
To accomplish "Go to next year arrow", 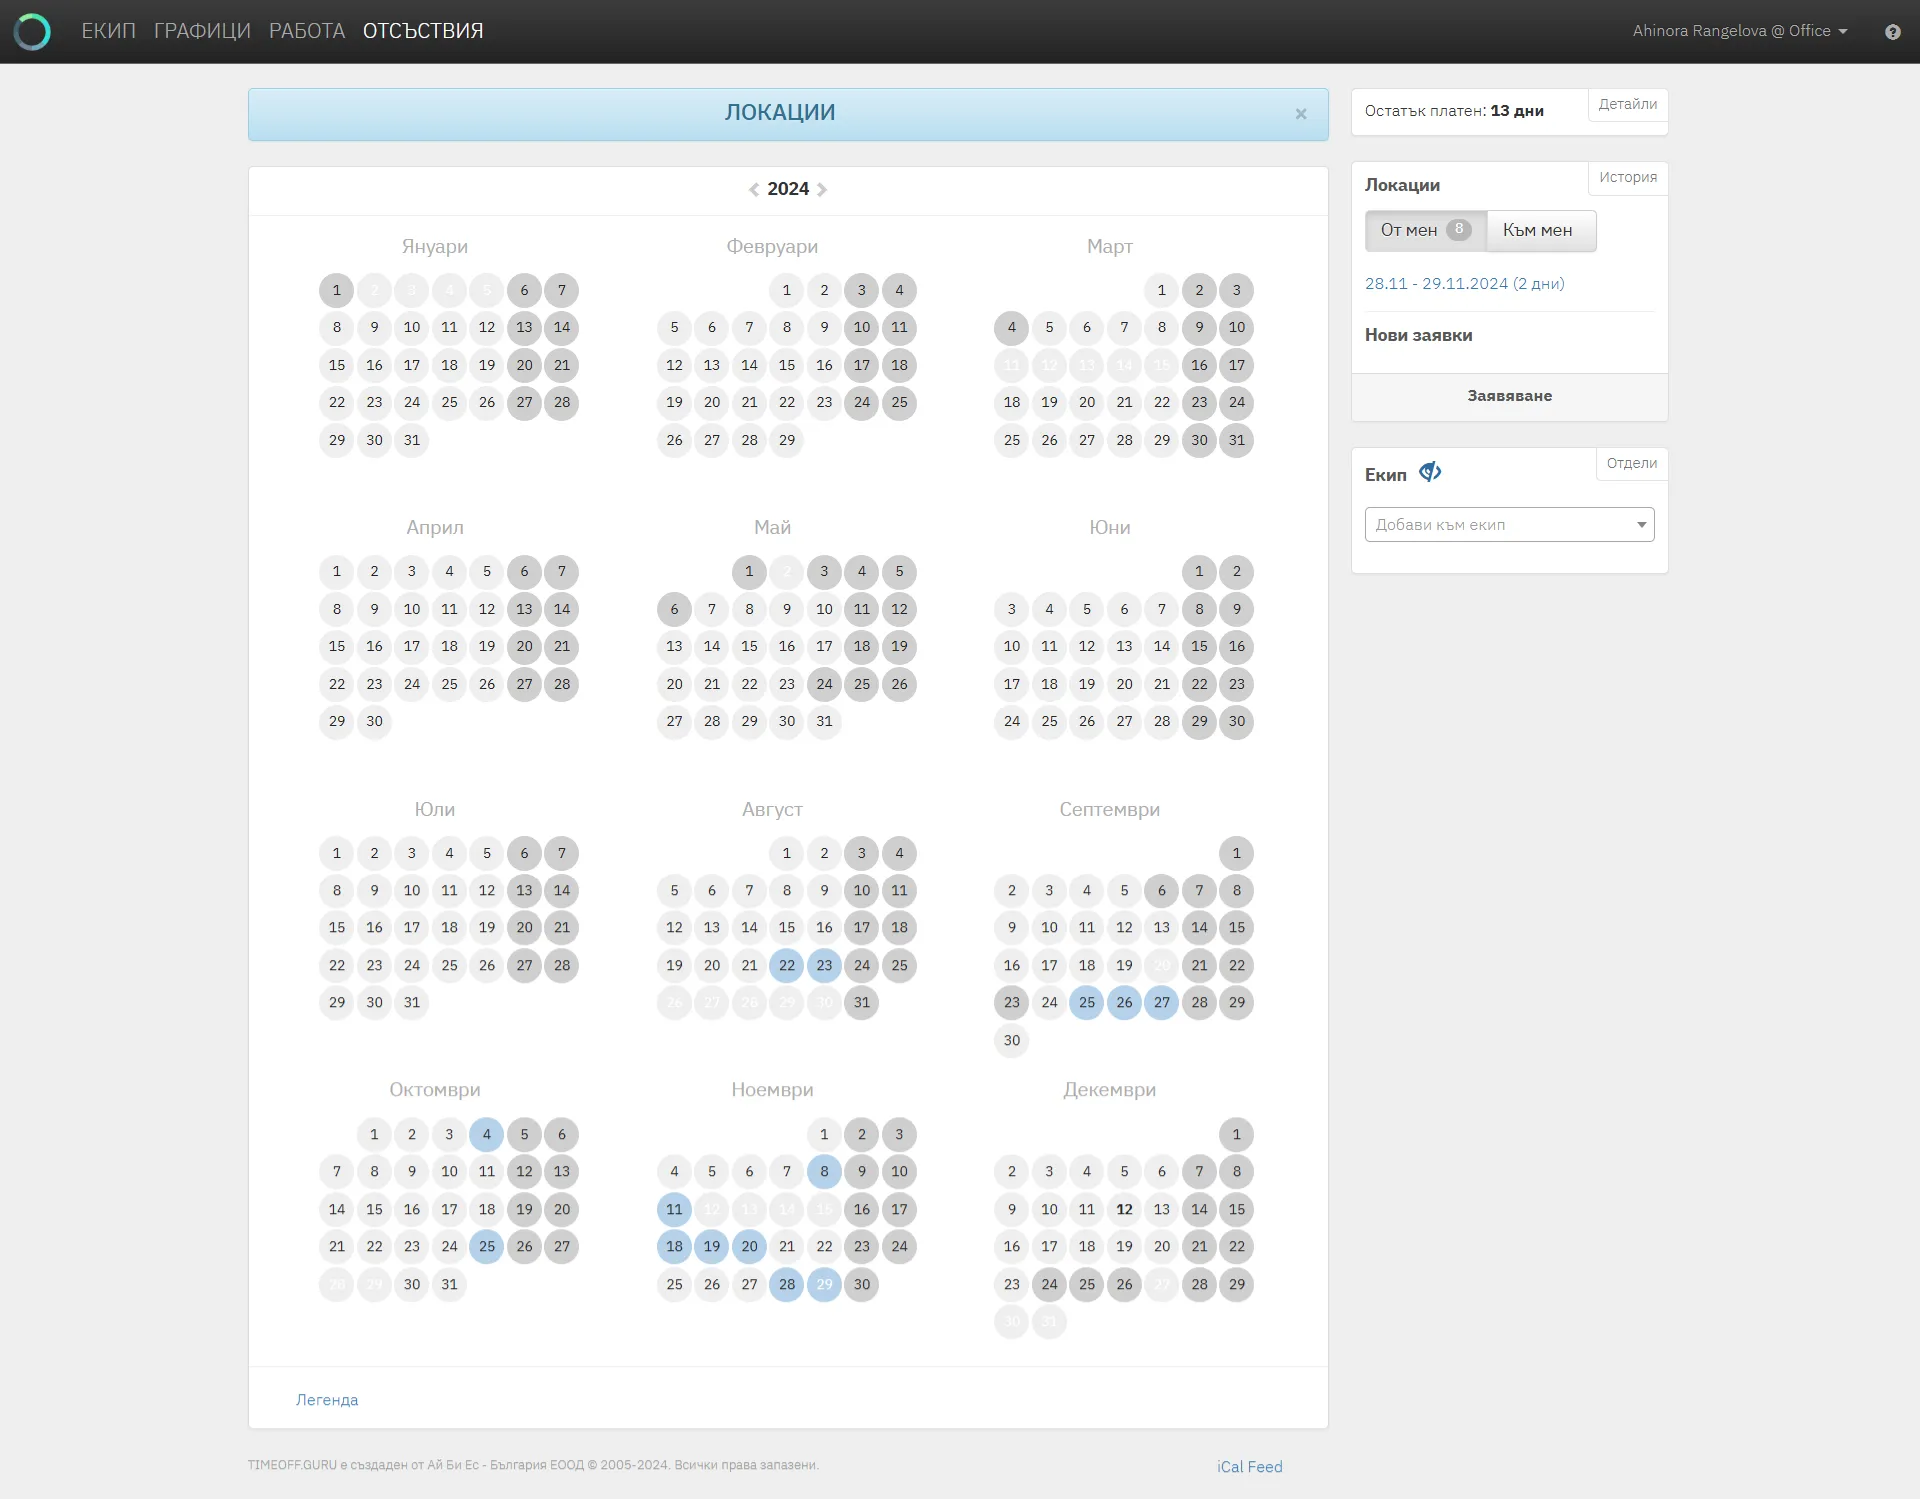I will 822,189.
